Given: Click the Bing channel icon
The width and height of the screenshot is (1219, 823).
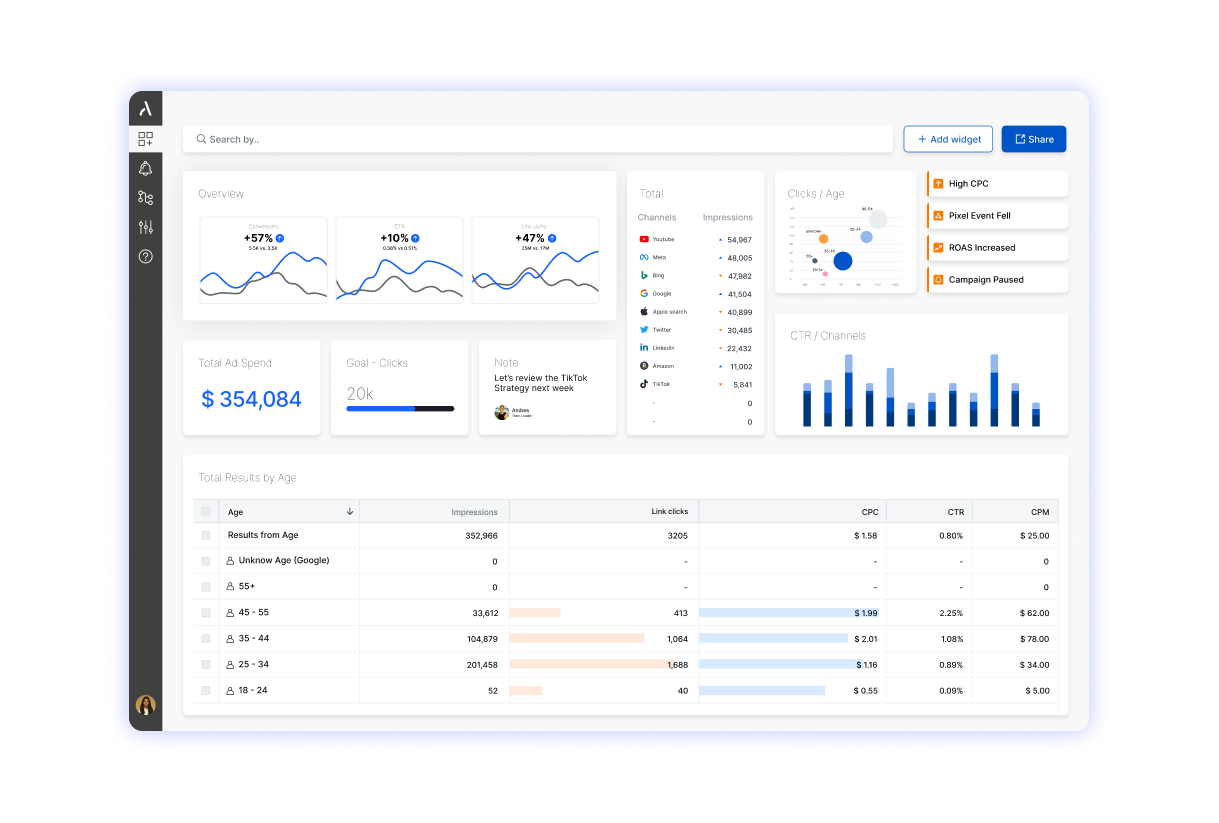Looking at the screenshot, I should point(644,275).
